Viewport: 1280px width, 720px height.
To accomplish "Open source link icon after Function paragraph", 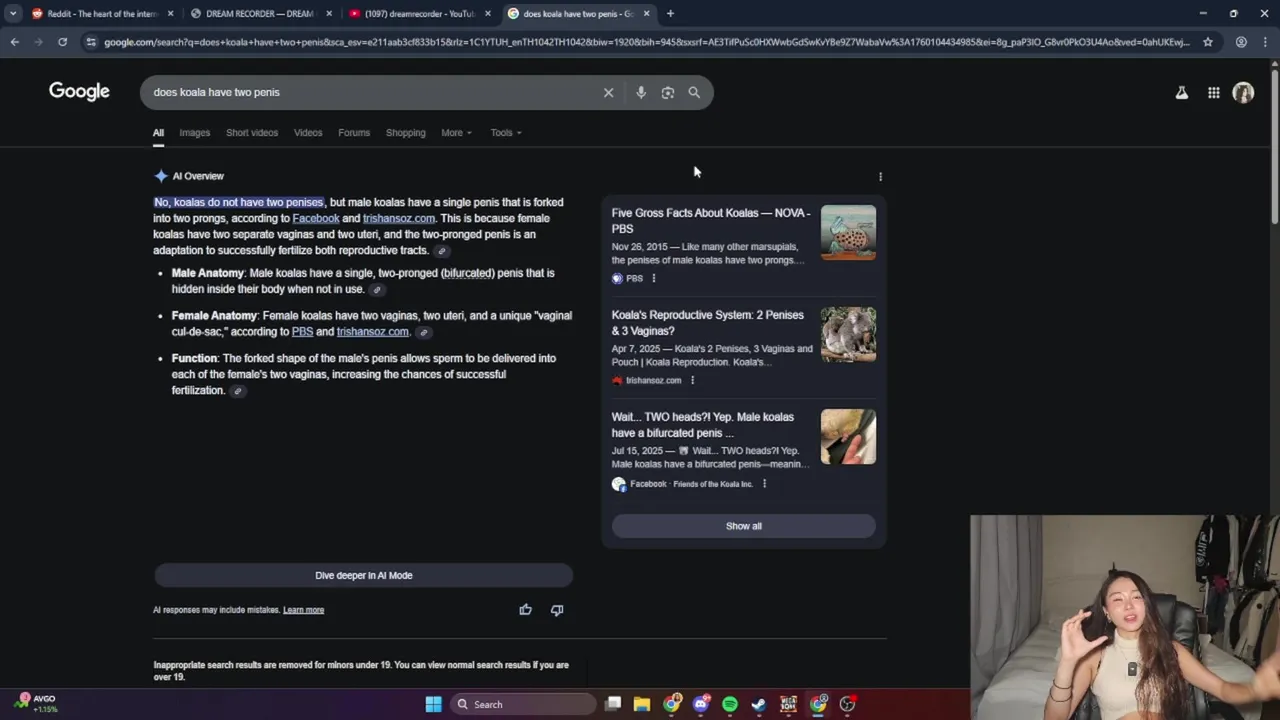I will [238, 391].
